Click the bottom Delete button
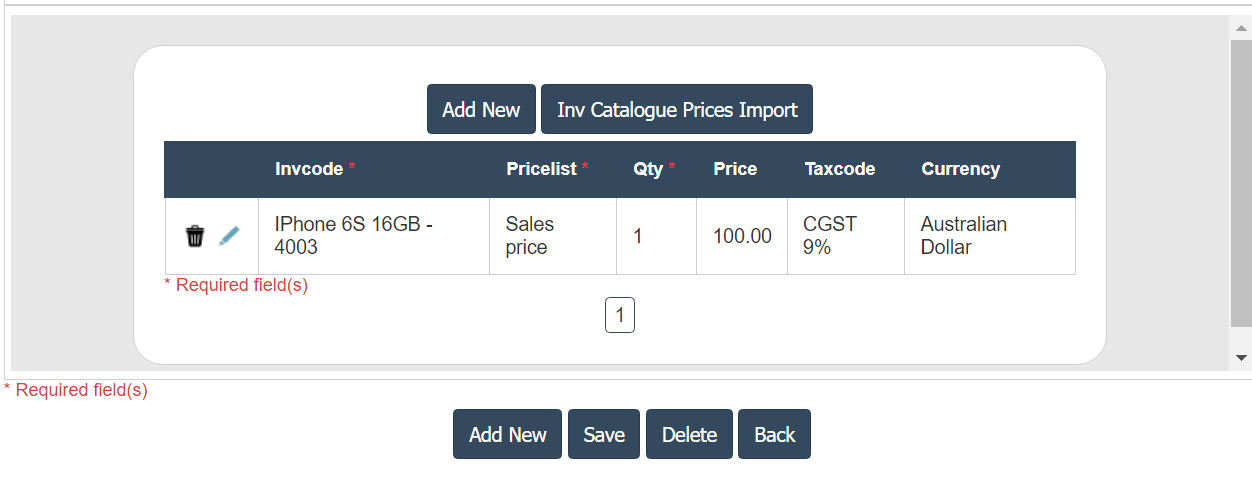Image resolution: width=1252 pixels, height=484 pixels. point(689,434)
